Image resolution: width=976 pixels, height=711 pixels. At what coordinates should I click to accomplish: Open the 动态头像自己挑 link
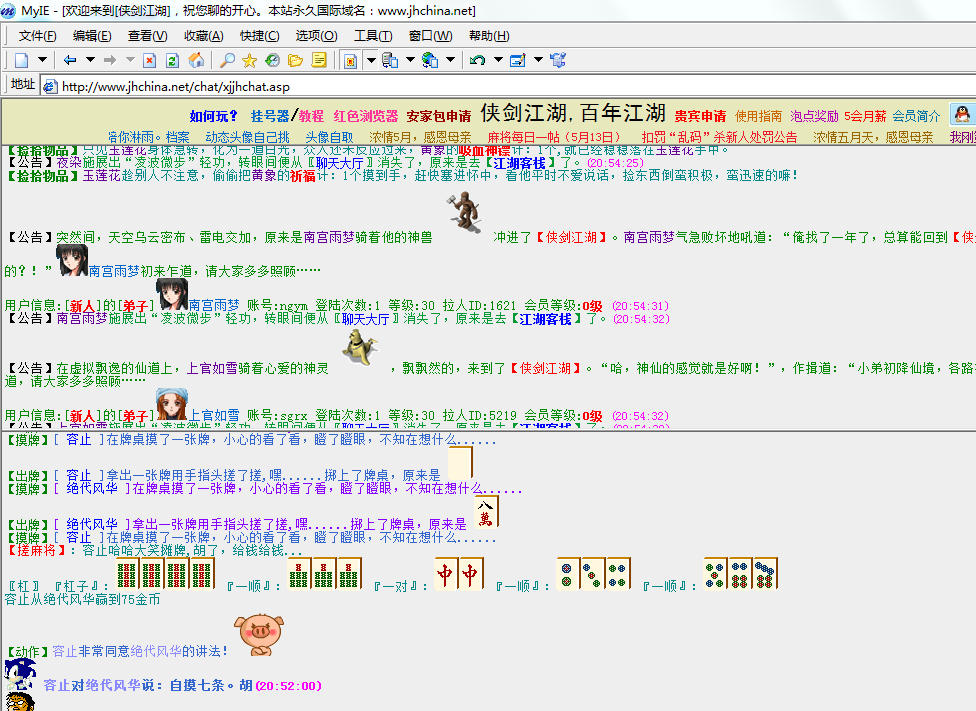coord(247,138)
